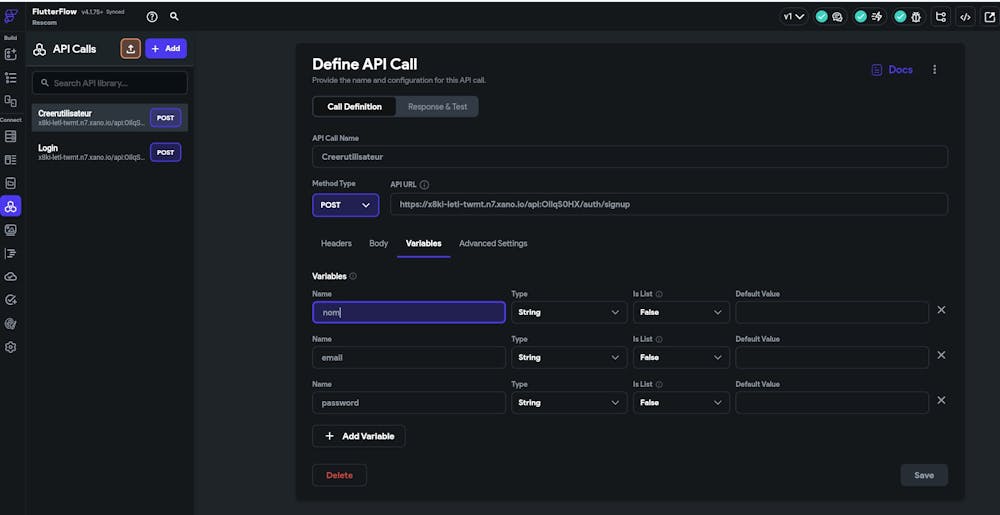
Task: Click the import API upload icon
Action: pos(130,48)
